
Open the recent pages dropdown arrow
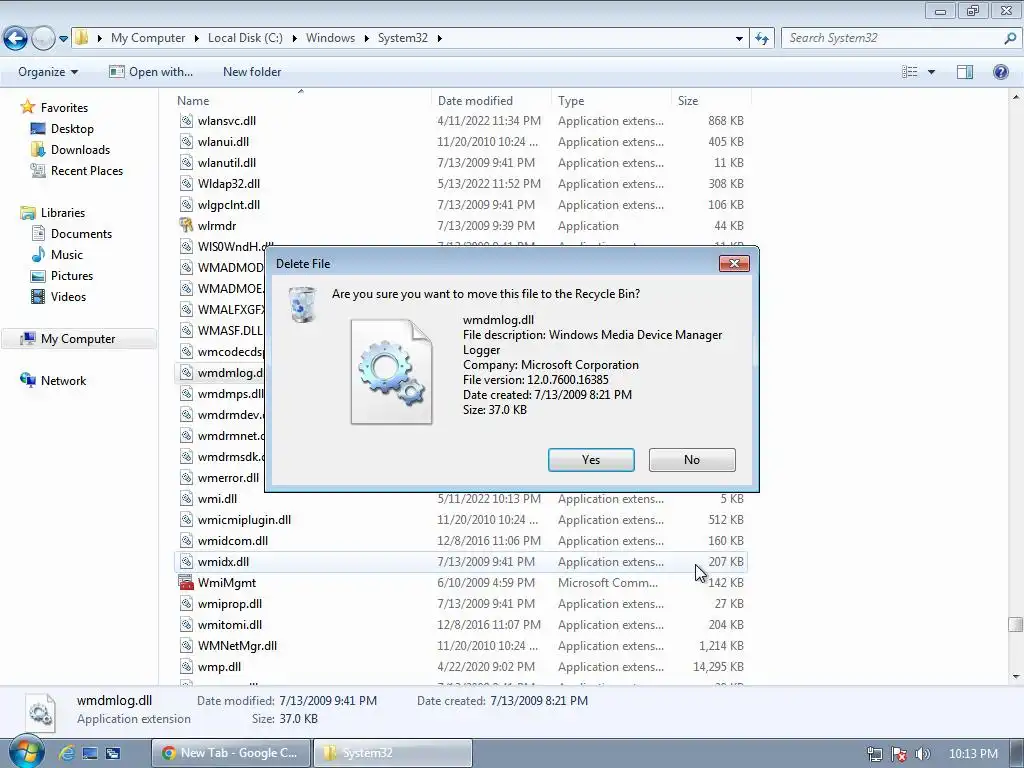[x=63, y=39]
